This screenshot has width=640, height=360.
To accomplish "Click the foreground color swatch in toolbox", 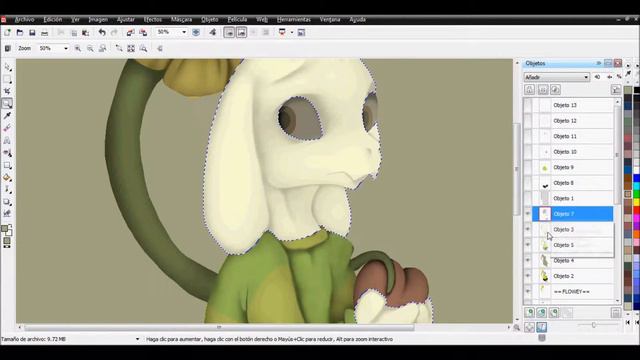I will click(4, 229).
